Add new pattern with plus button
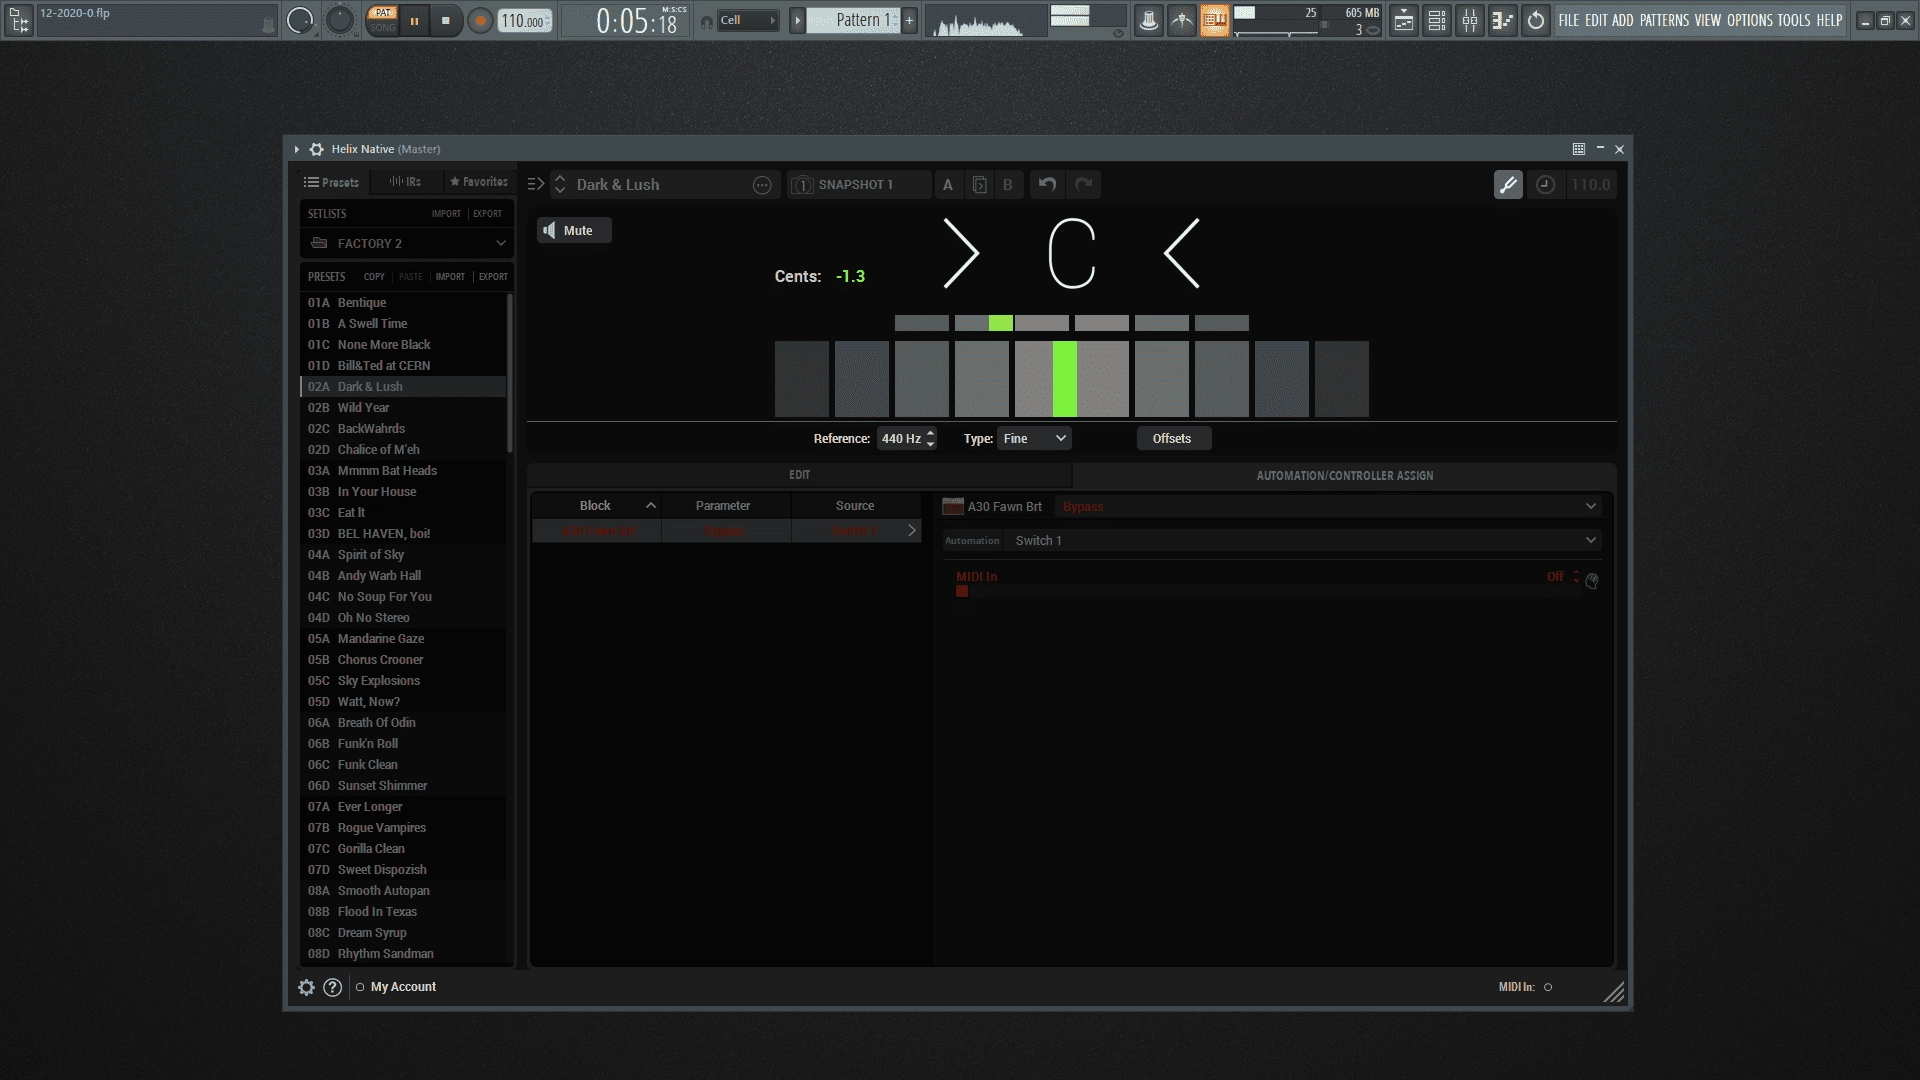The width and height of the screenshot is (1920, 1080). point(910,20)
